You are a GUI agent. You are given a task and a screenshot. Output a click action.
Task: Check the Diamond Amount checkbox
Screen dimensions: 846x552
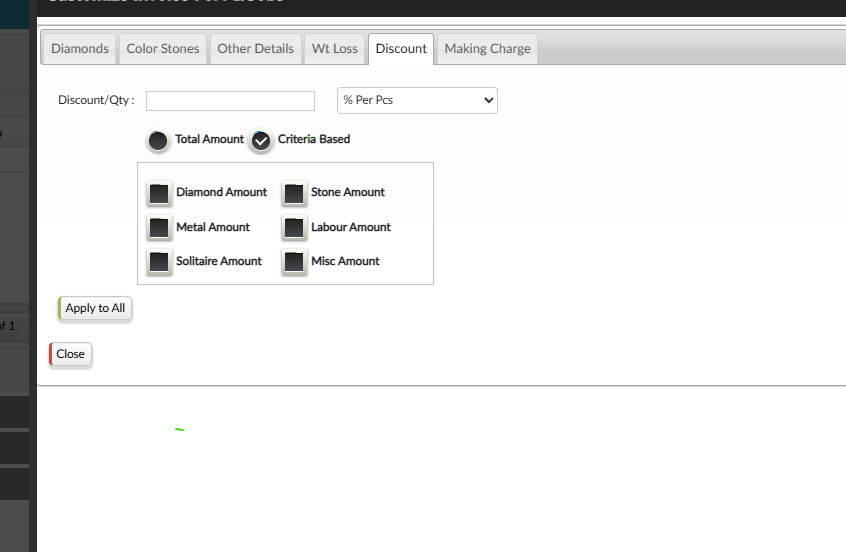(x=159, y=193)
